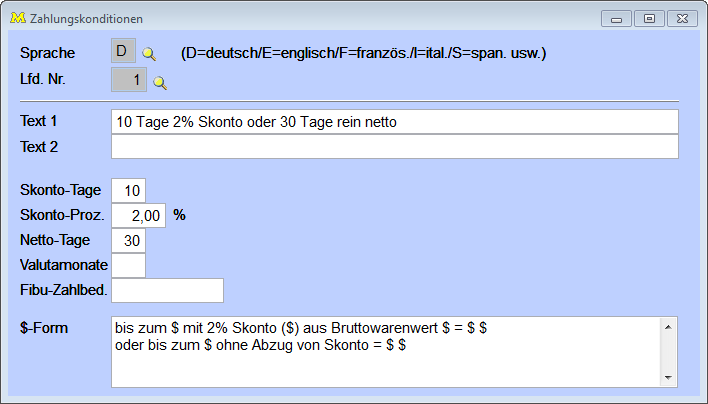The height and width of the screenshot is (404, 708).
Task: Edit the Skonto-Proz. percentage field
Action: point(138,215)
